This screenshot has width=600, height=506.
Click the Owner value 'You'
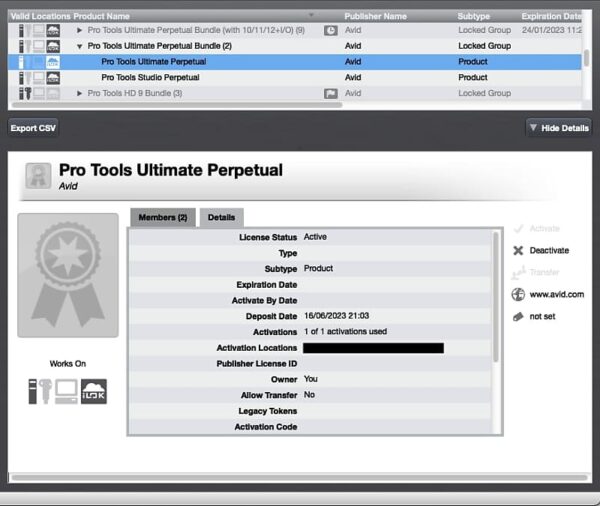pyautogui.click(x=311, y=379)
